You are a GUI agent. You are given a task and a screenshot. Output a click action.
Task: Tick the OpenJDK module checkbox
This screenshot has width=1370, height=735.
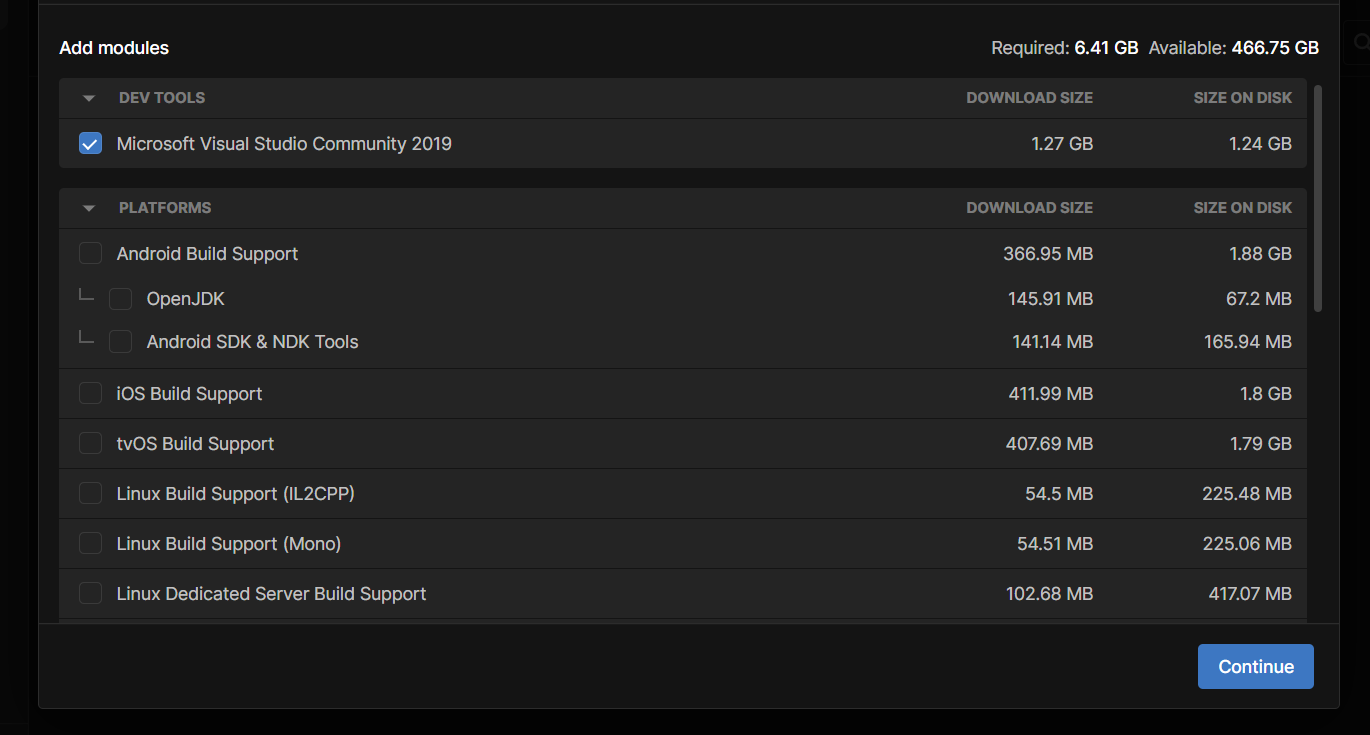point(120,299)
